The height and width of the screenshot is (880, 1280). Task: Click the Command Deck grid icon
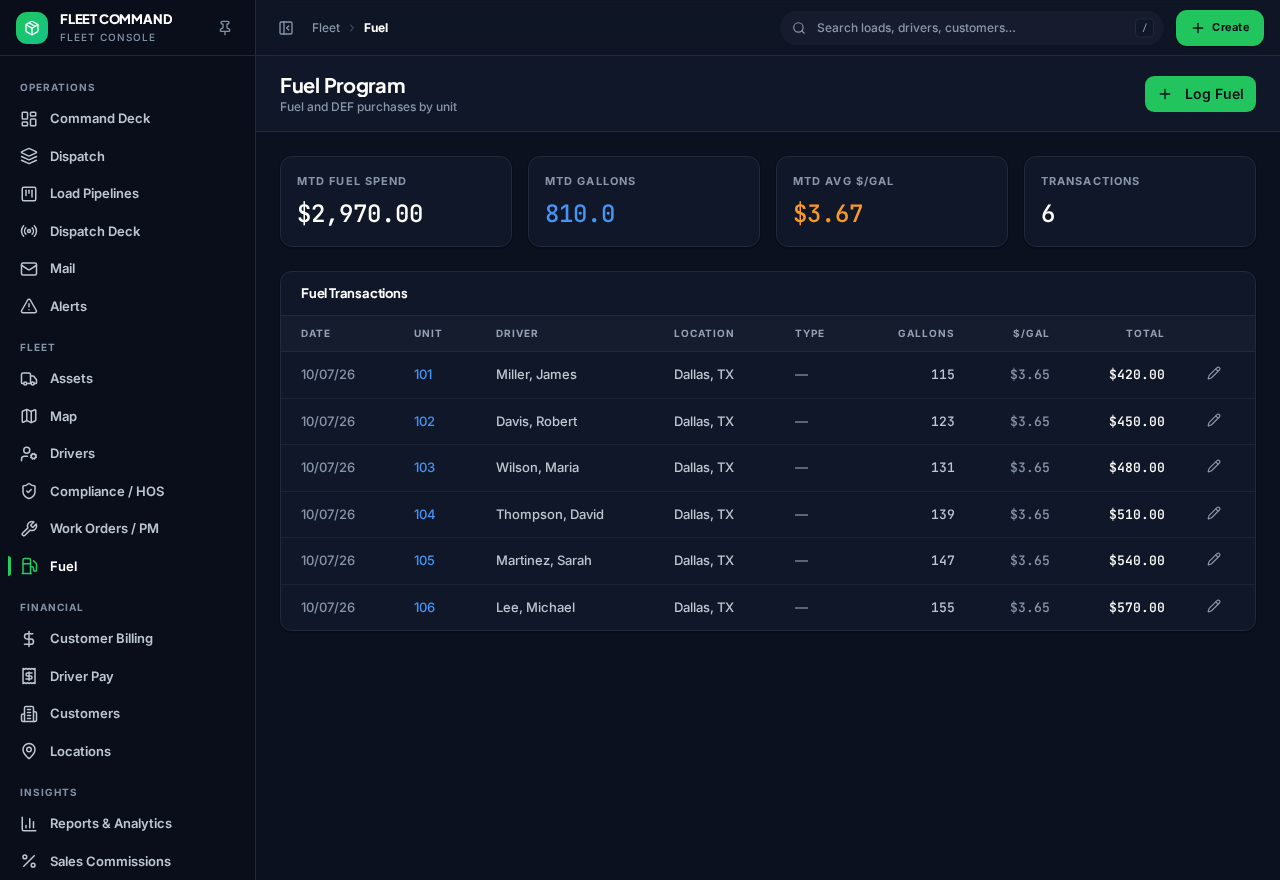[x=29, y=119]
